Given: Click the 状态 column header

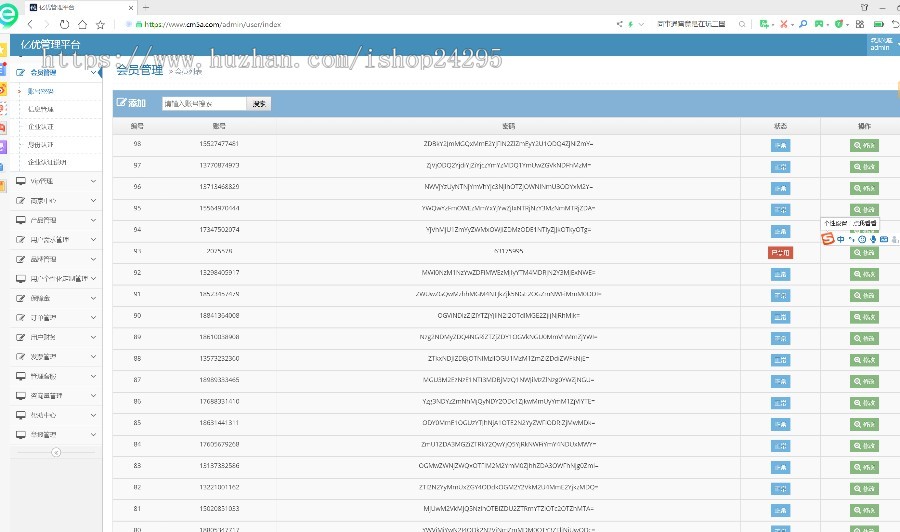Looking at the screenshot, I should click(x=780, y=126).
